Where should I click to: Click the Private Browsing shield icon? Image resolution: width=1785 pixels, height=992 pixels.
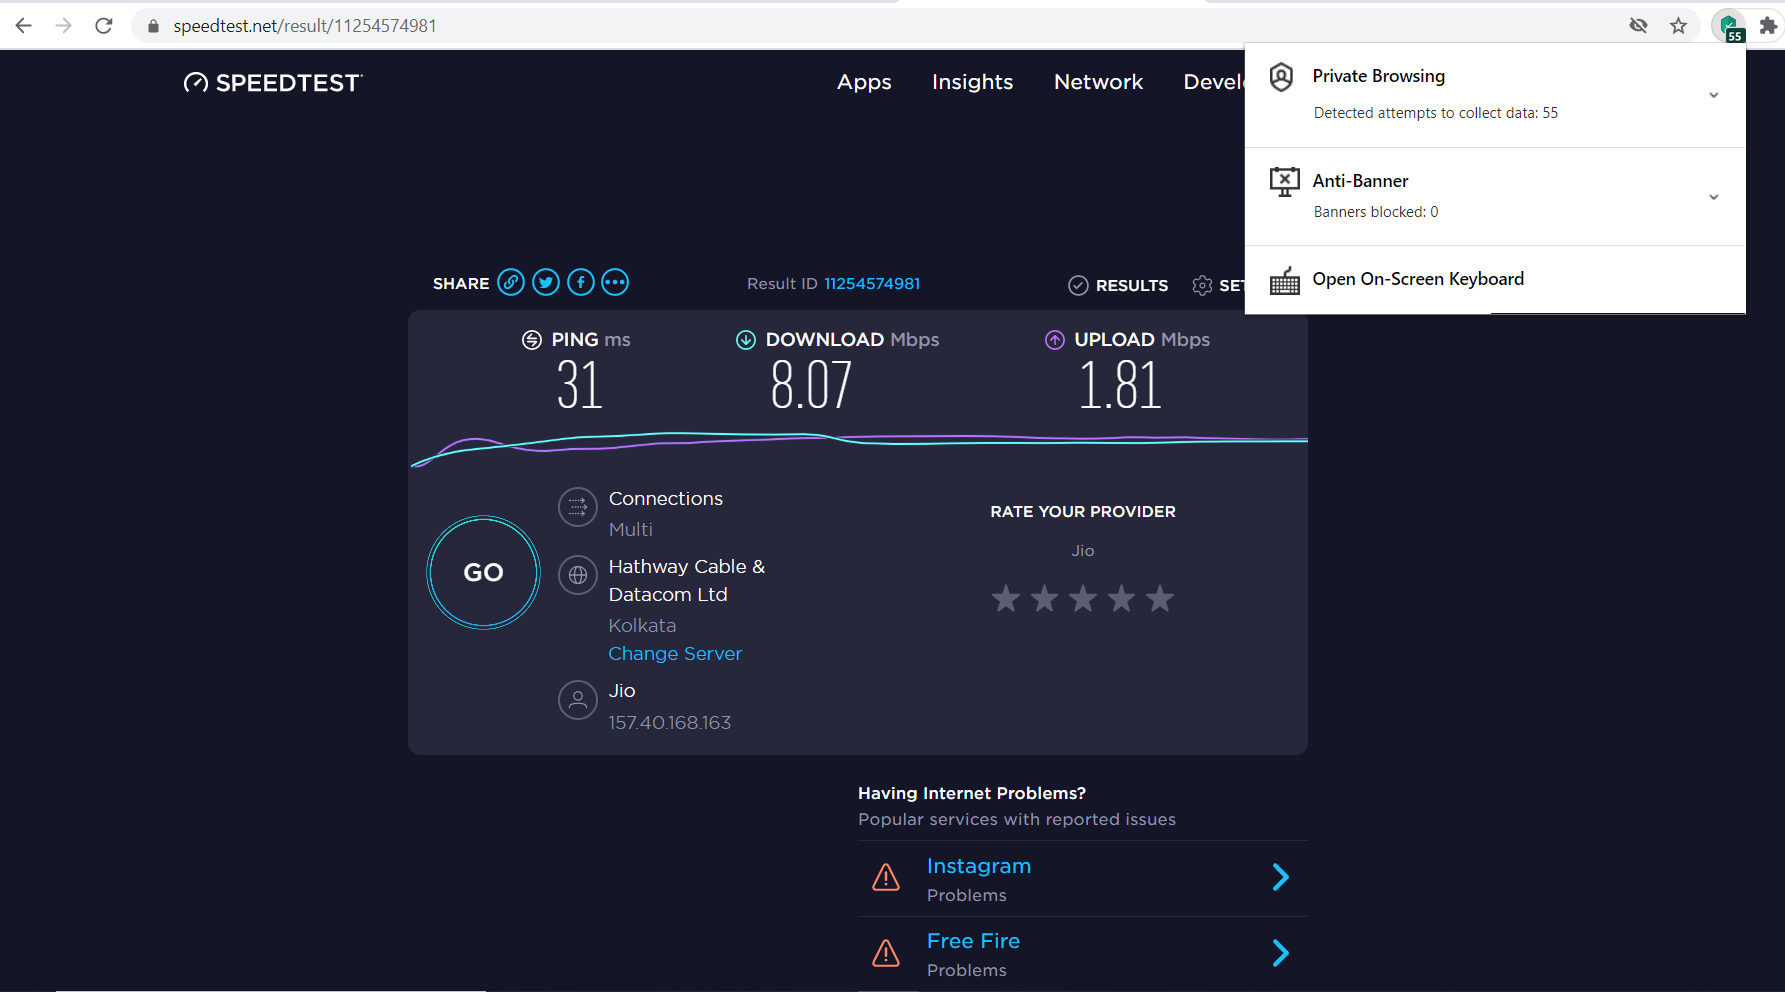point(1282,77)
